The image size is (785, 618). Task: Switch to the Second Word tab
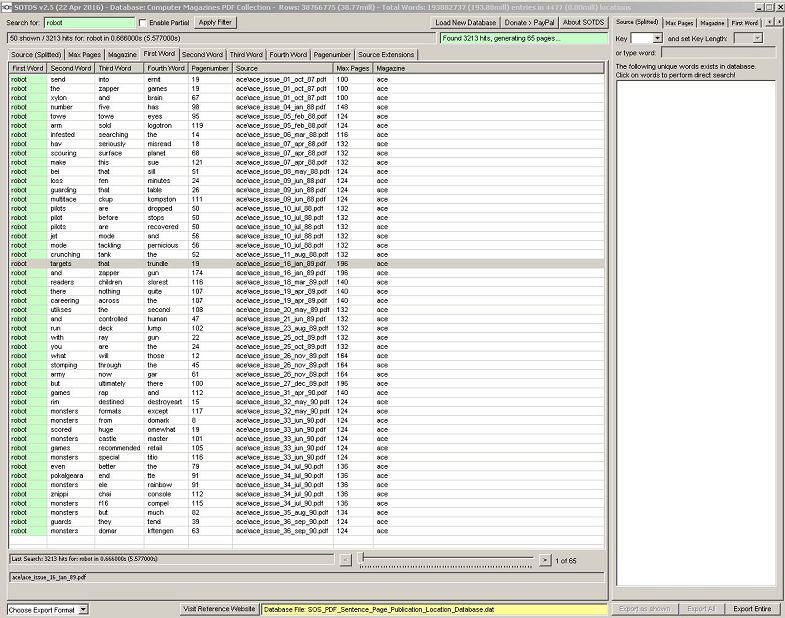pos(202,54)
